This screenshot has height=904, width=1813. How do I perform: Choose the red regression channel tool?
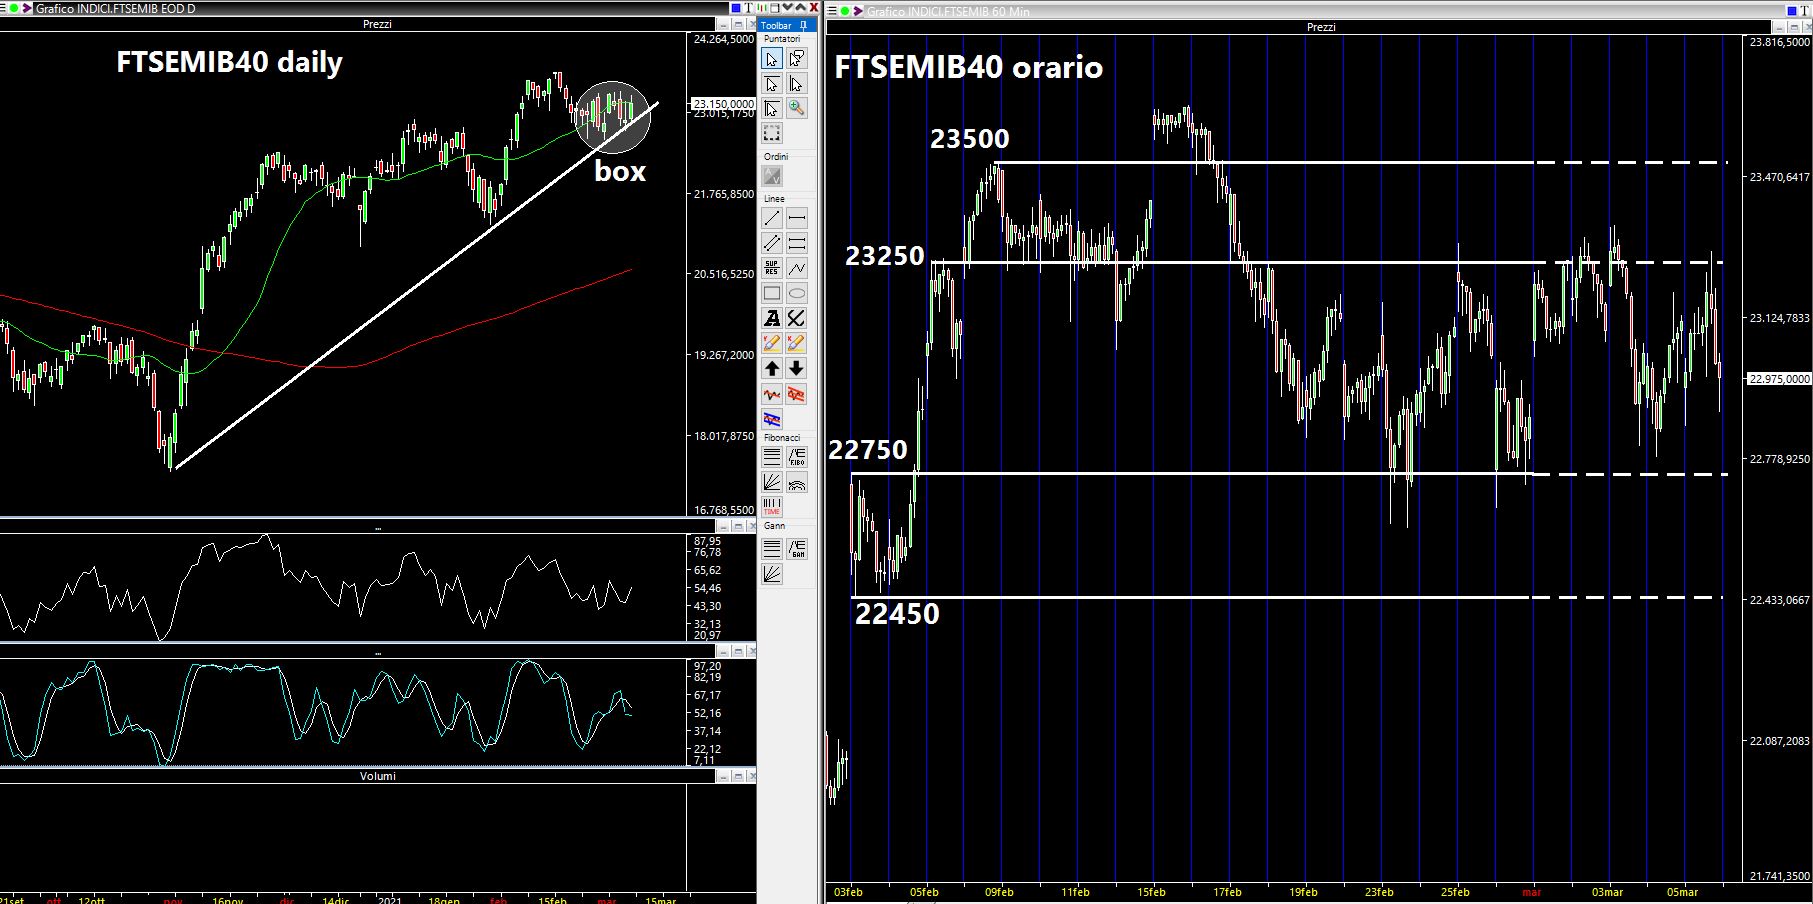pos(797,394)
